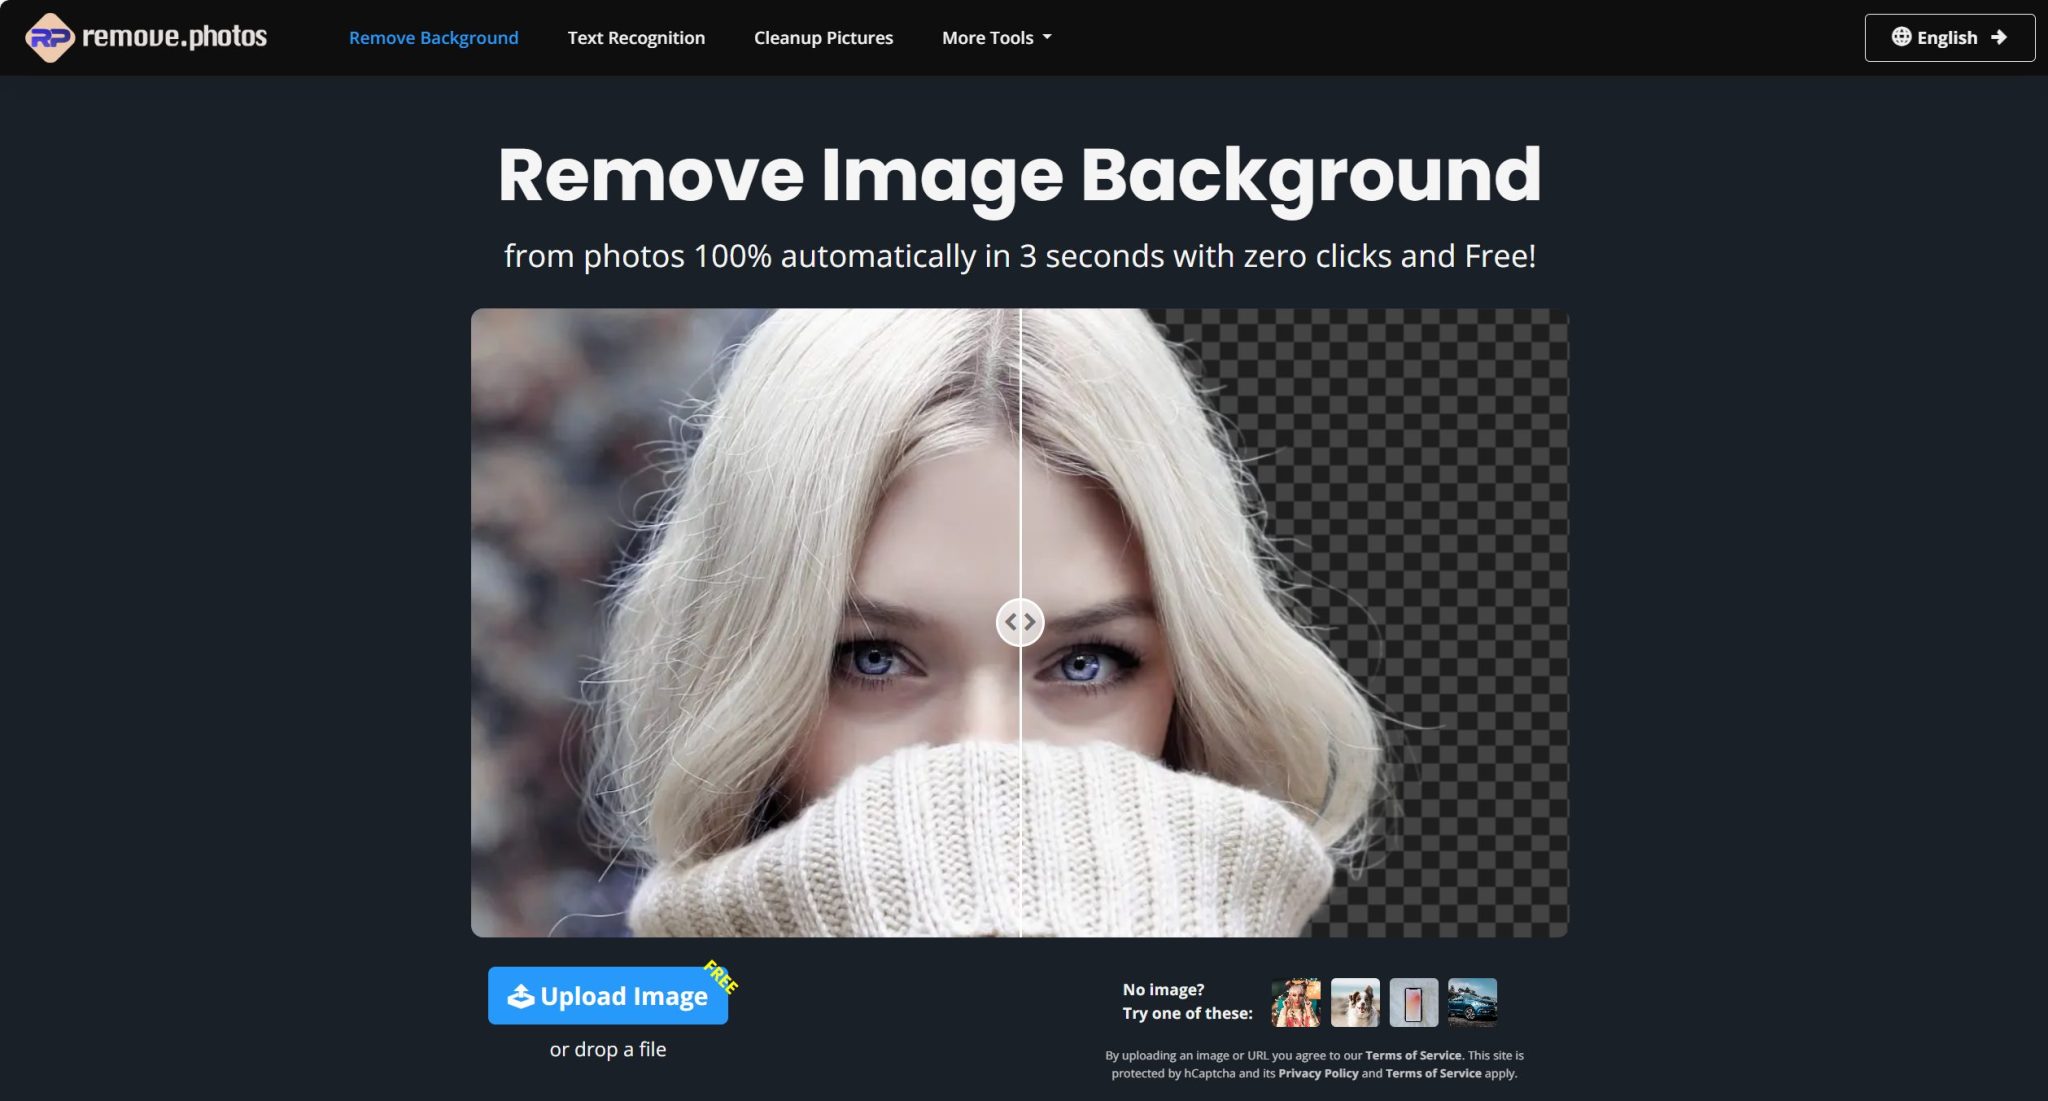Open the hCaptcha Terms of Service link
This screenshot has height=1101, width=2048.
[x=1433, y=1073]
